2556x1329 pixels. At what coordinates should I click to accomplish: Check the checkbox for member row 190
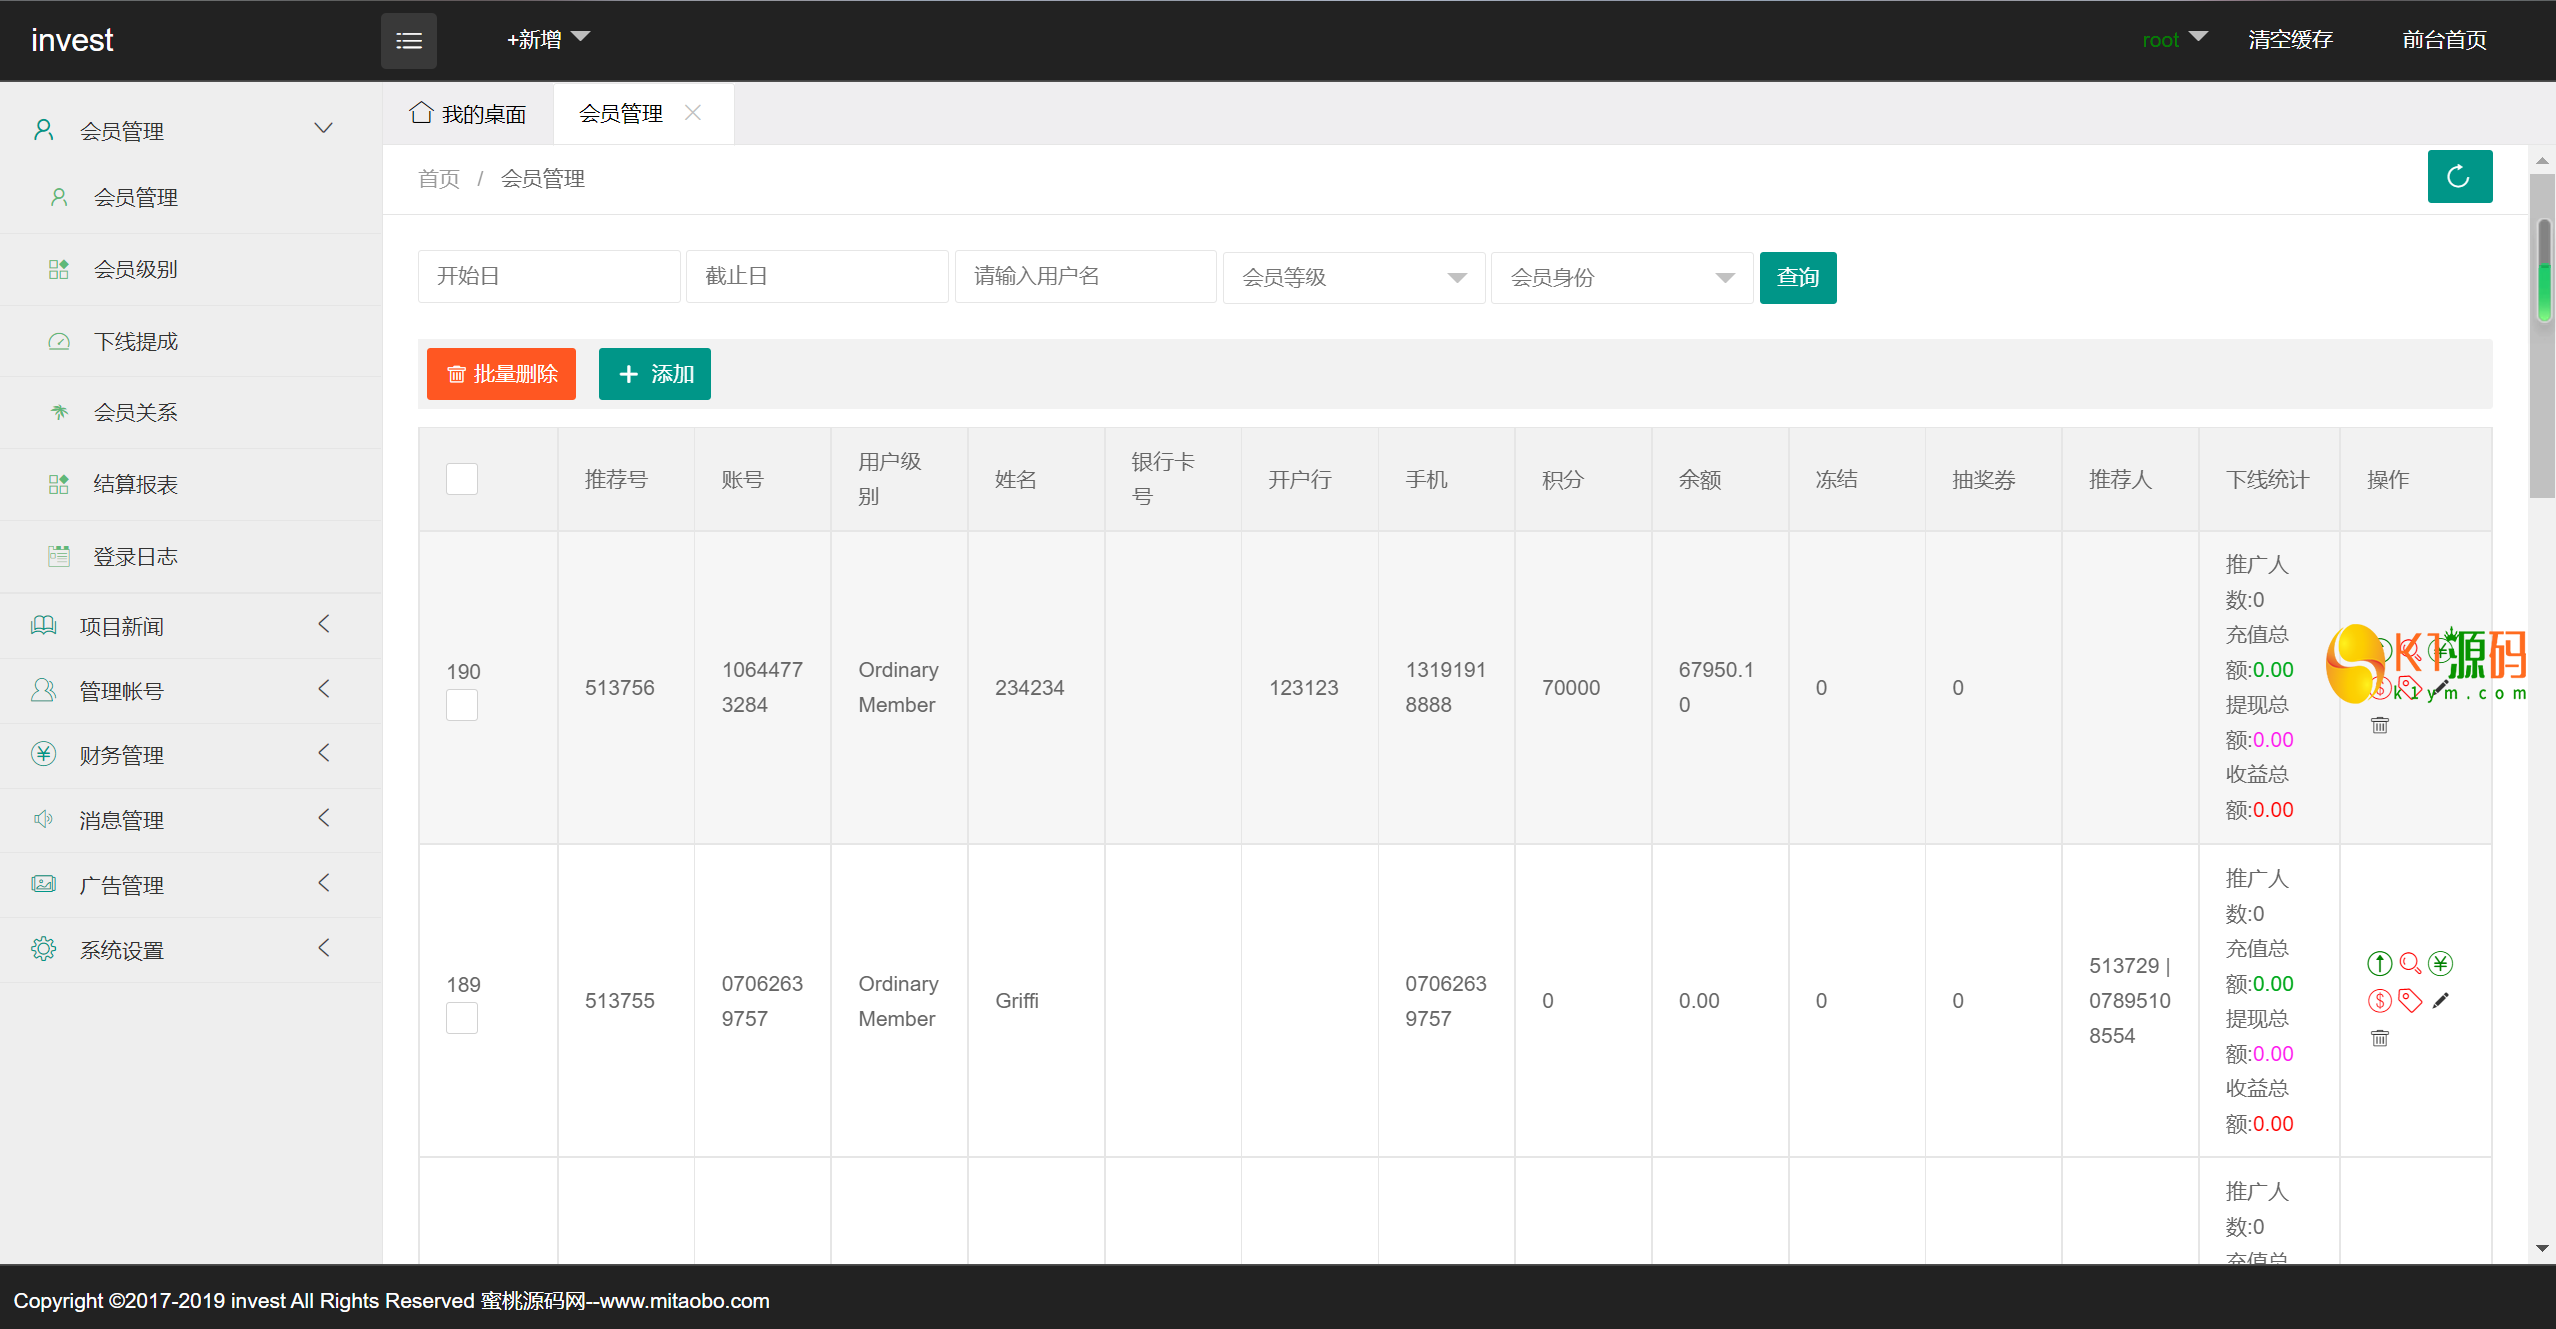pos(461,705)
